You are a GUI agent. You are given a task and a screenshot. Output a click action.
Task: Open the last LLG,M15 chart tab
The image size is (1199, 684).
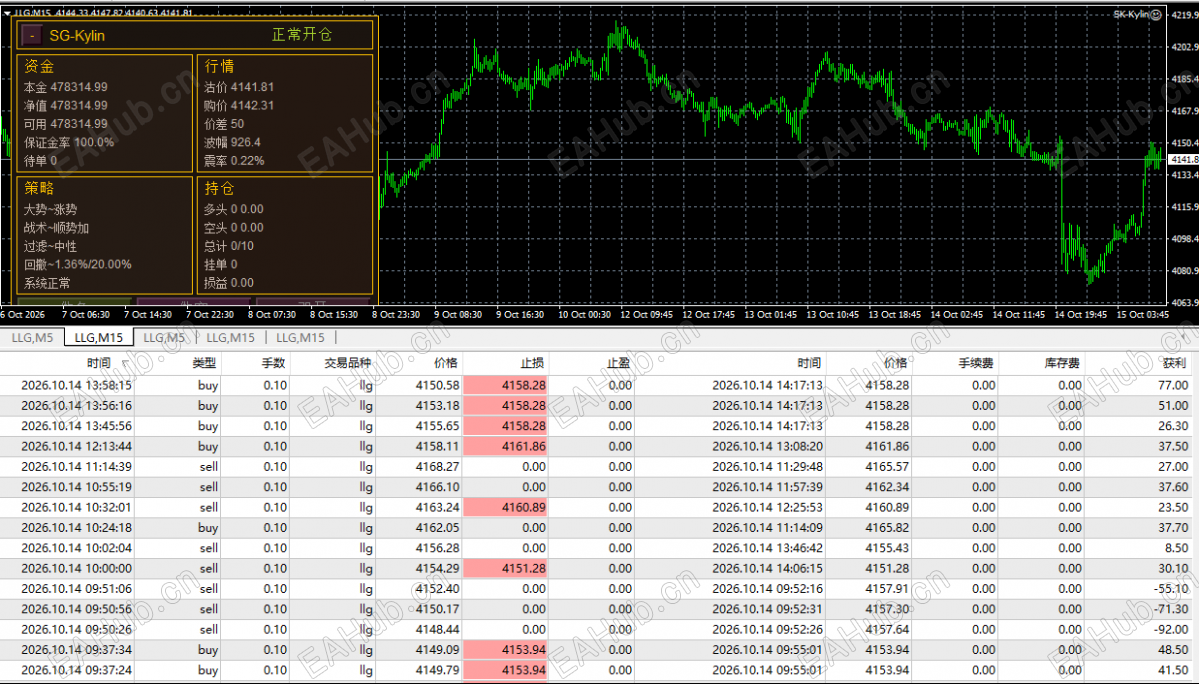pos(300,337)
